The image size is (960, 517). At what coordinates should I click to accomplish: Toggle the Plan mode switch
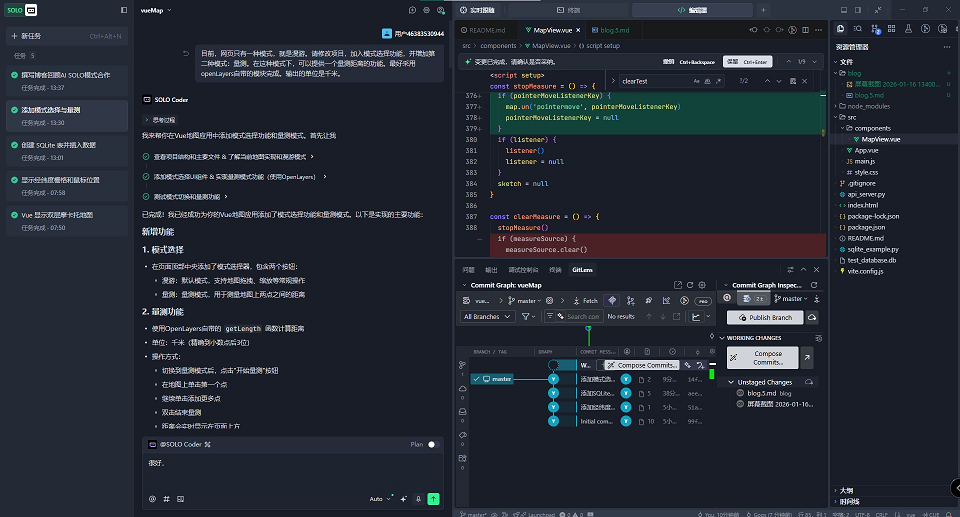[432, 444]
